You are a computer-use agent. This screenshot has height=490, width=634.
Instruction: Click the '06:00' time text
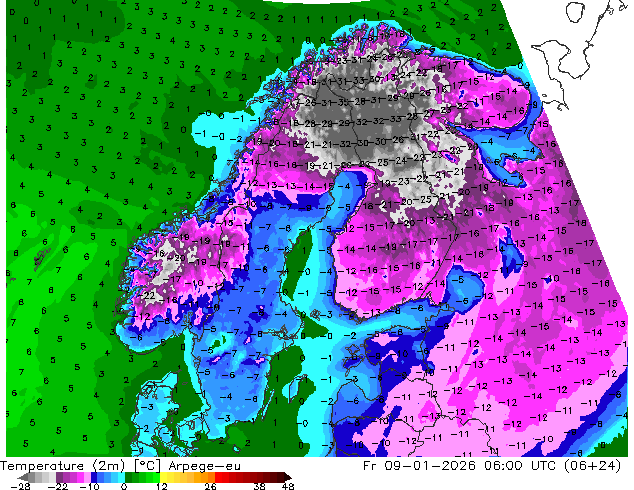point(504,466)
